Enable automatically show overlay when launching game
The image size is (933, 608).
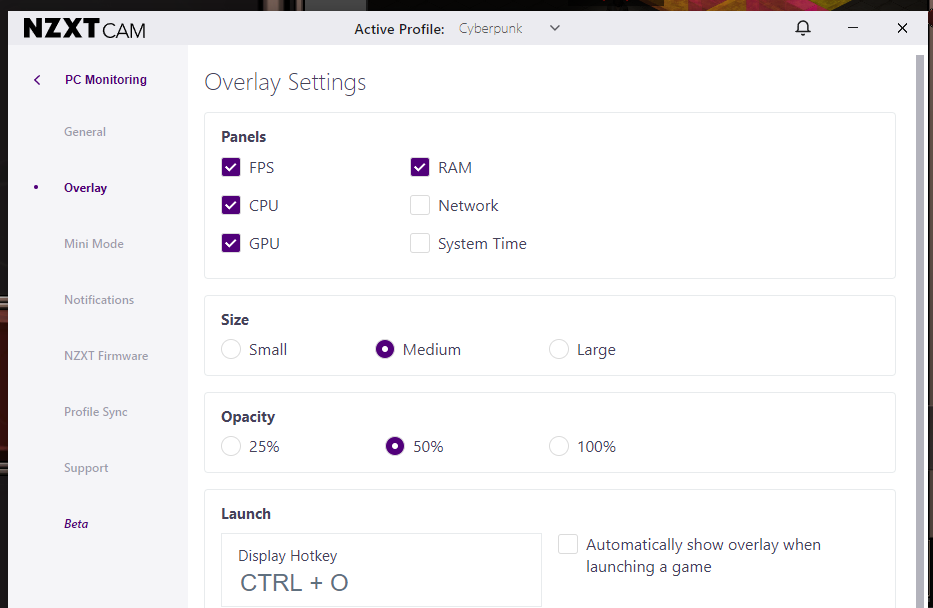(568, 545)
